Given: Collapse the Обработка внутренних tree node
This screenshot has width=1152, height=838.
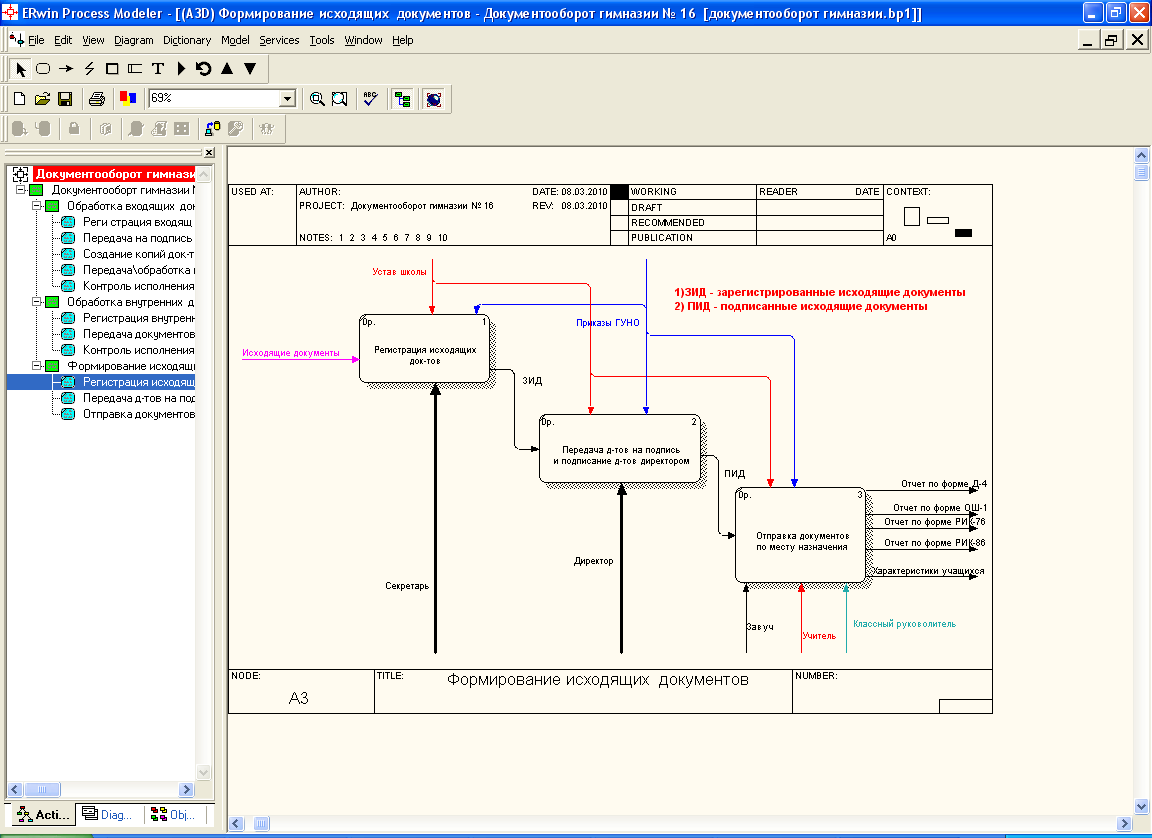Looking at the screenshot, I should (36, 302).
